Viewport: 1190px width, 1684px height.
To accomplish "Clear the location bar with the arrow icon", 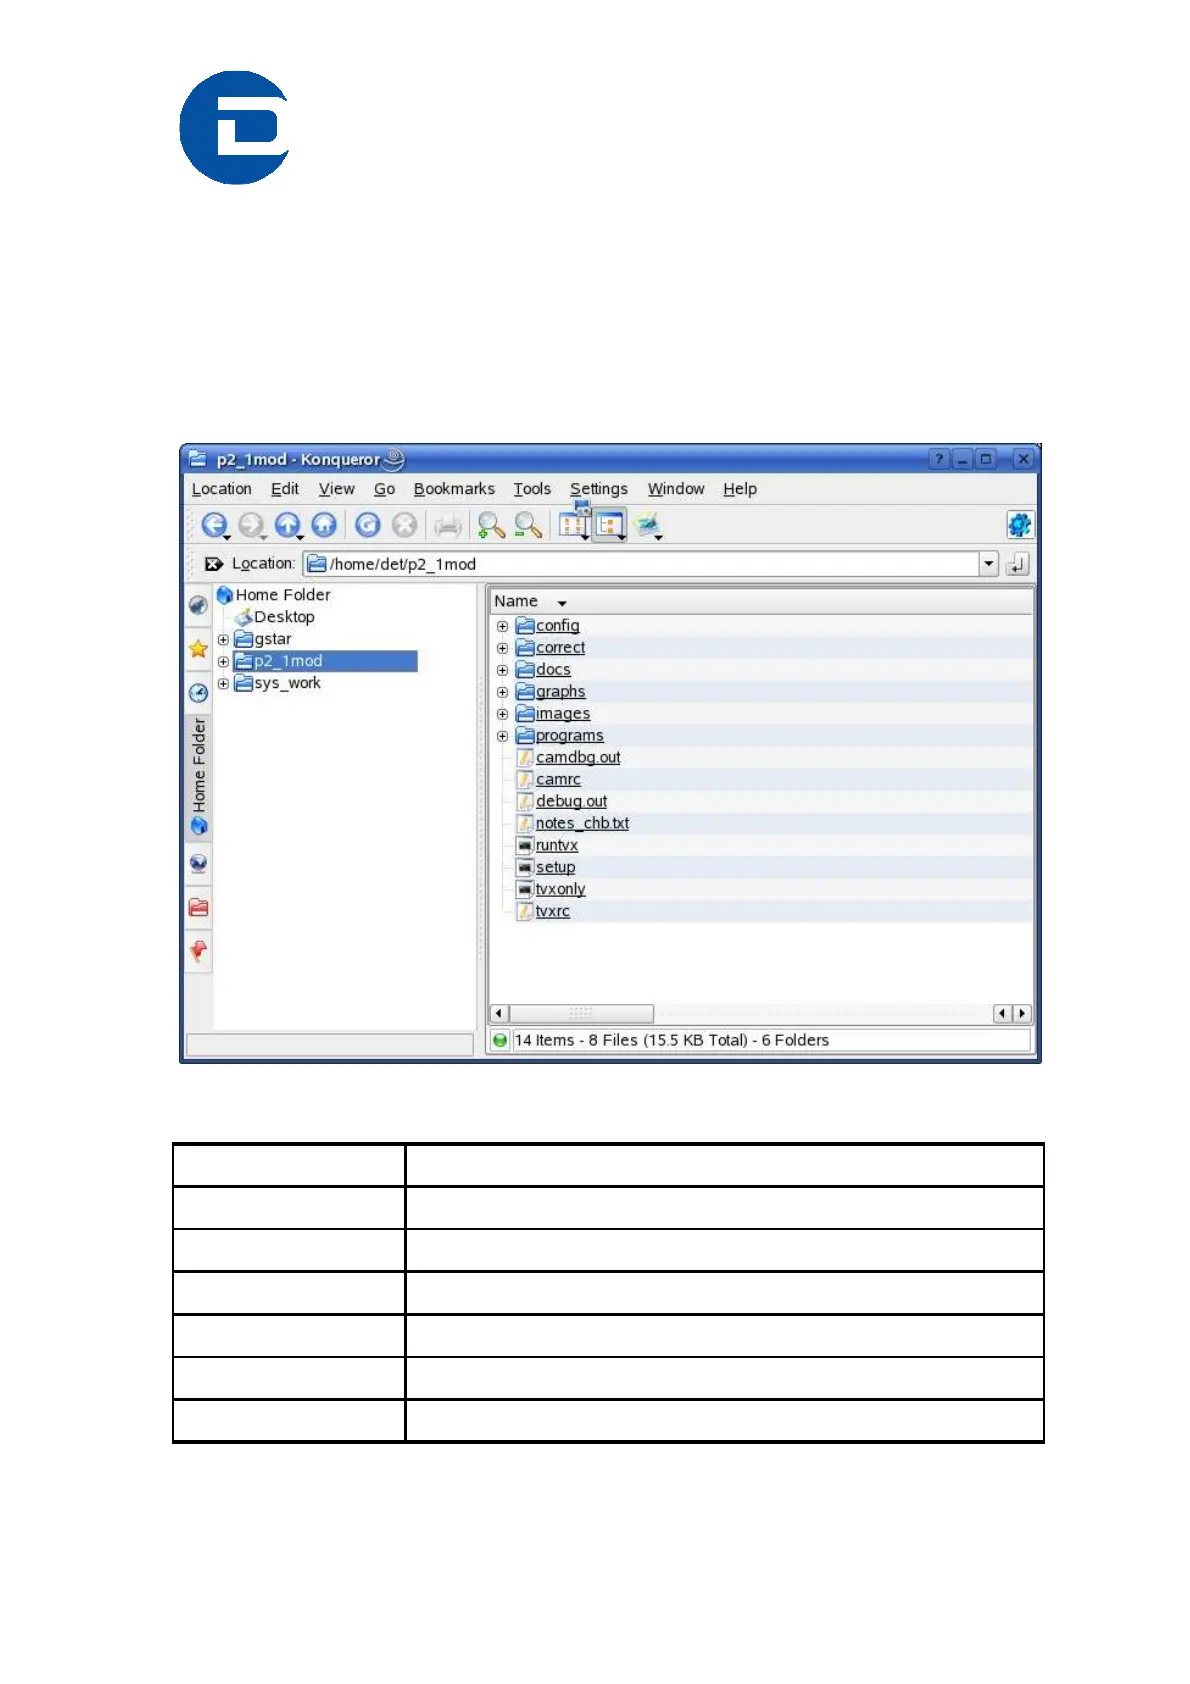I will [x=213, y=564].
